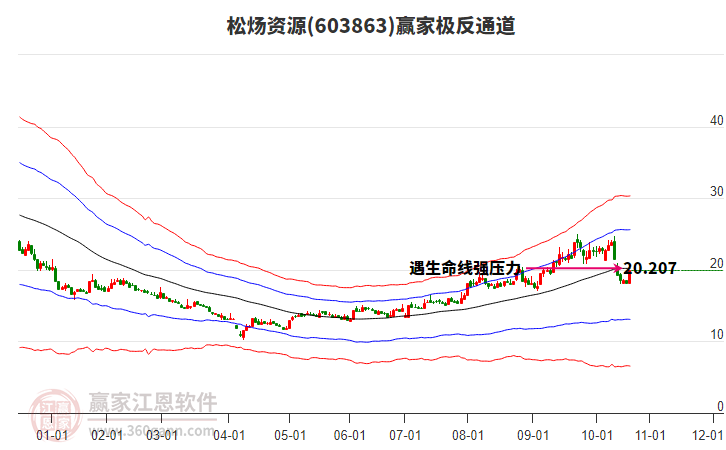
Task: Click the x-axis date label 02-01
Action: [107, 436]
